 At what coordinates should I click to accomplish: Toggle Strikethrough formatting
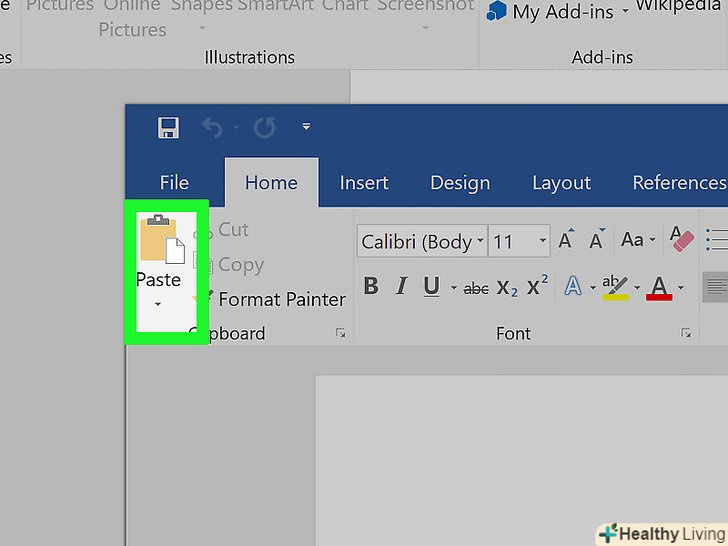(476, 288)
